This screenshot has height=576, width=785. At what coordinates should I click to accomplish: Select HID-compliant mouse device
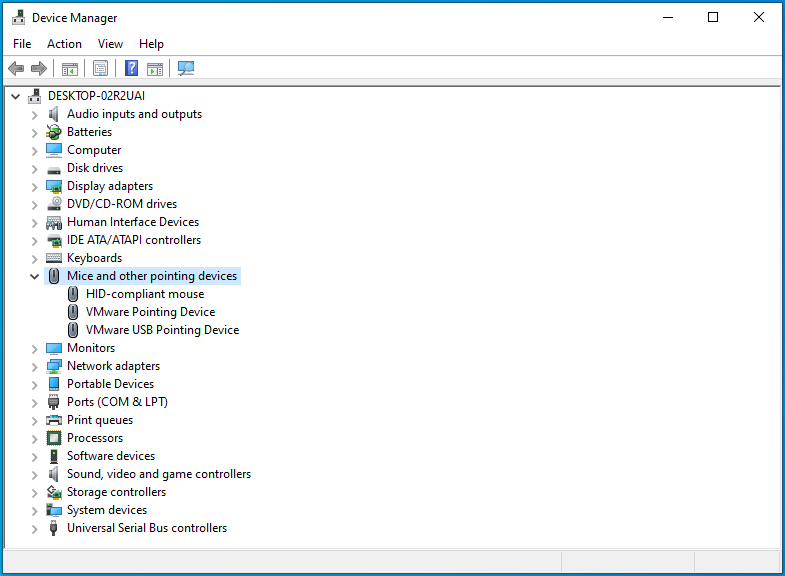[144, 294]
